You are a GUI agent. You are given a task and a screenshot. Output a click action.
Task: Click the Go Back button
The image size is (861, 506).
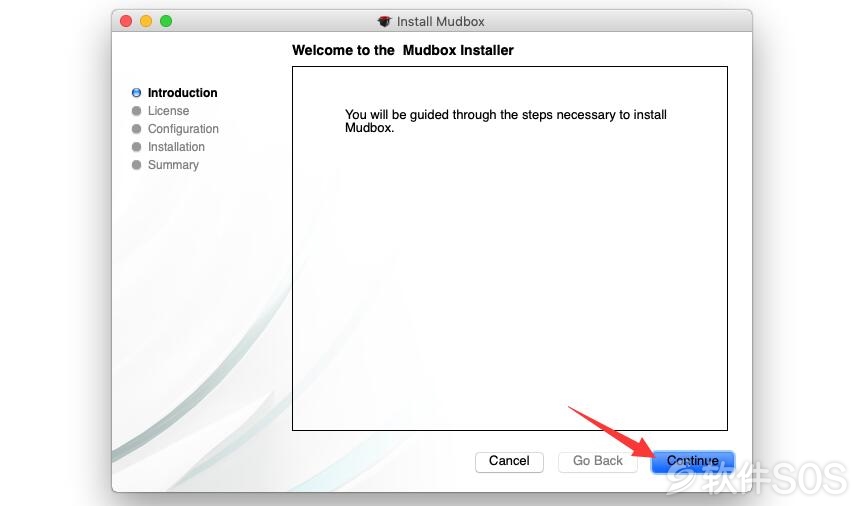tap(597, 461)
